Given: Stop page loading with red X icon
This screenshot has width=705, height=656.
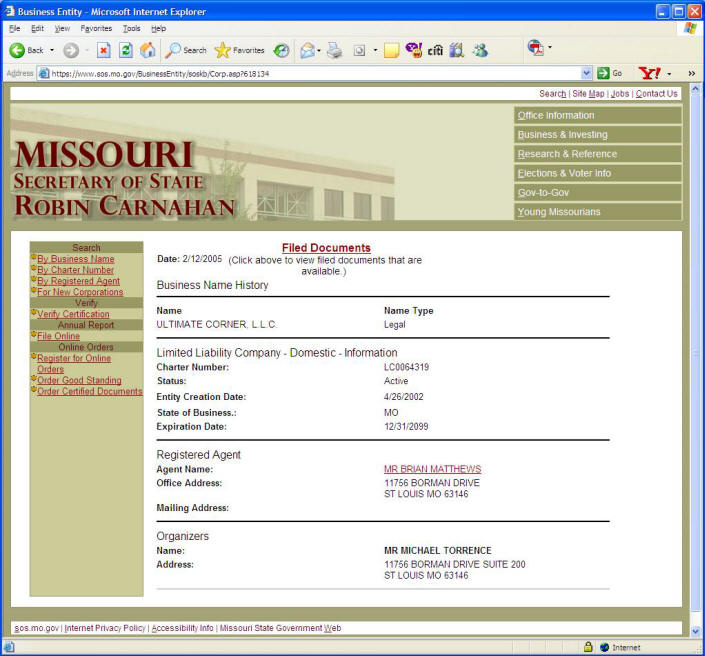Looking at the screenshot, I should [x=103, y=50].
